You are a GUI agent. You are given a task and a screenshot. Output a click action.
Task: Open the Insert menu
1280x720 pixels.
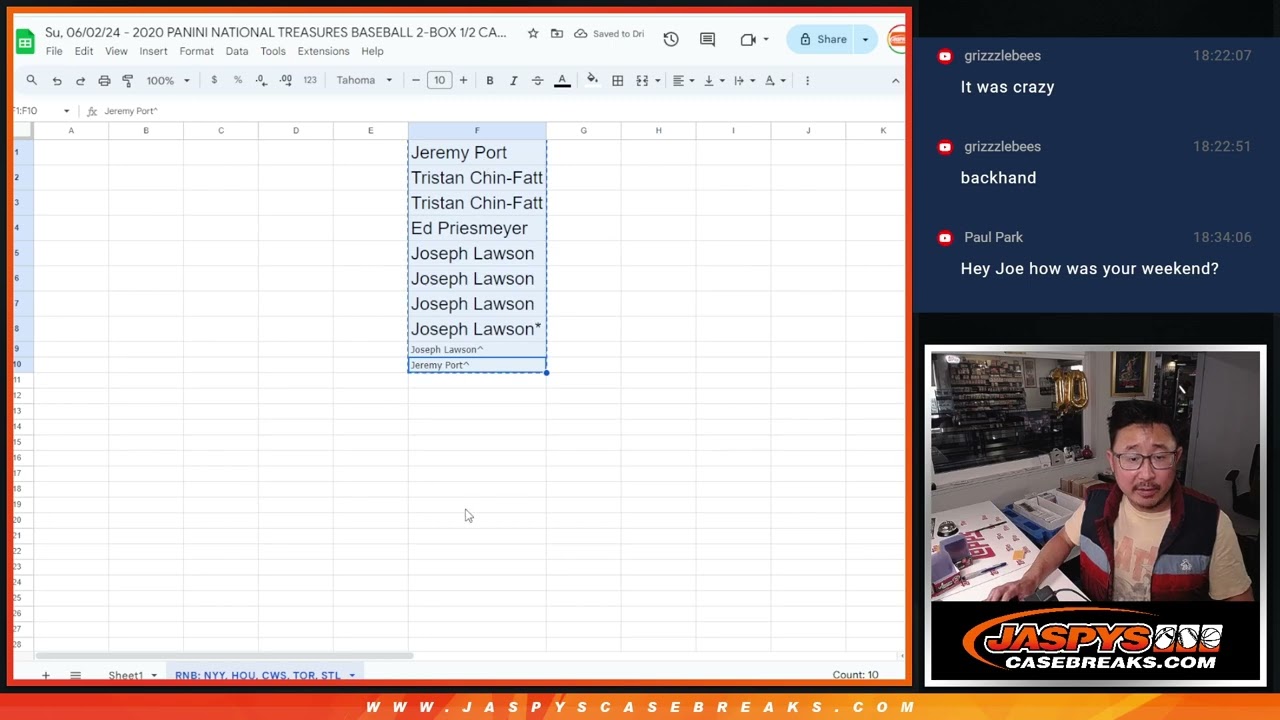coord(153,51)
